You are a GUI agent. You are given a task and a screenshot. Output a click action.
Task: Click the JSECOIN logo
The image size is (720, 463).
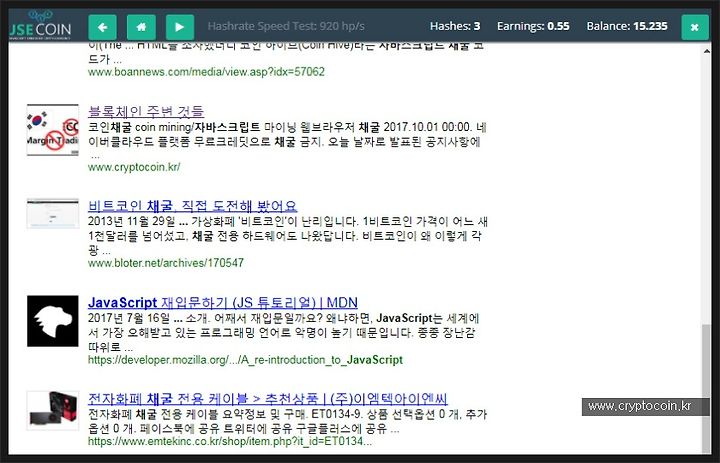click(x=40, y=26)
